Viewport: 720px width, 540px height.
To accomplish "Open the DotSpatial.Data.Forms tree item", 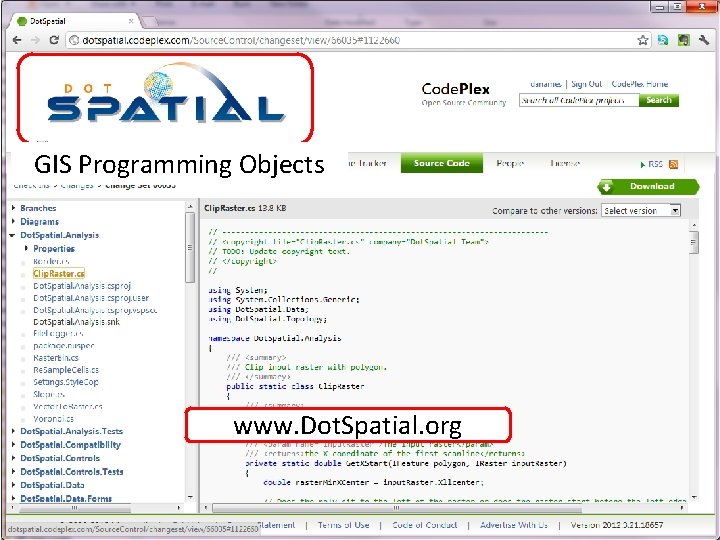I will click(x=66, y=498).
